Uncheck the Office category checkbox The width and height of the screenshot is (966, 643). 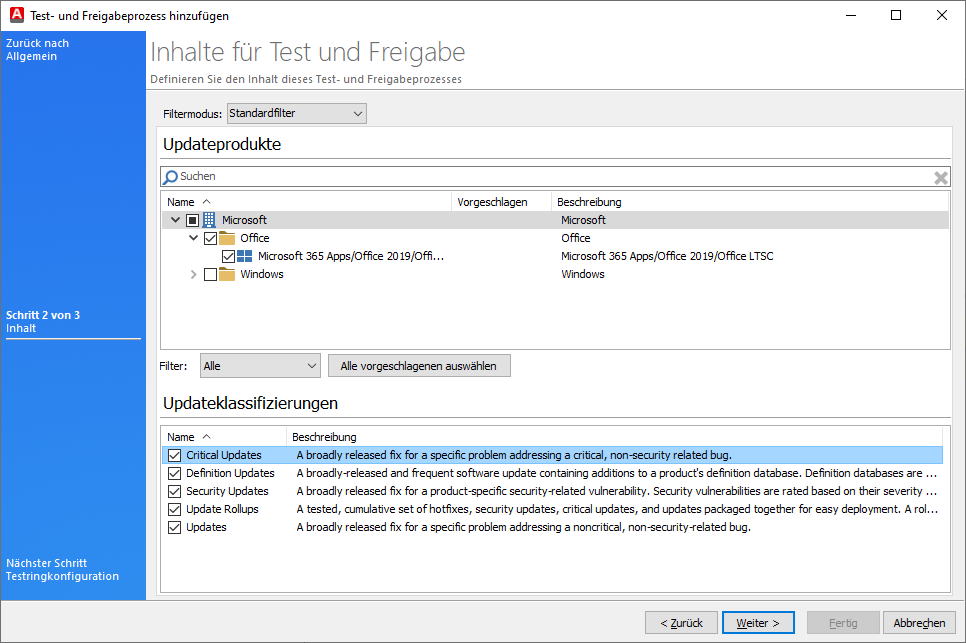click(x=210, y=238)
